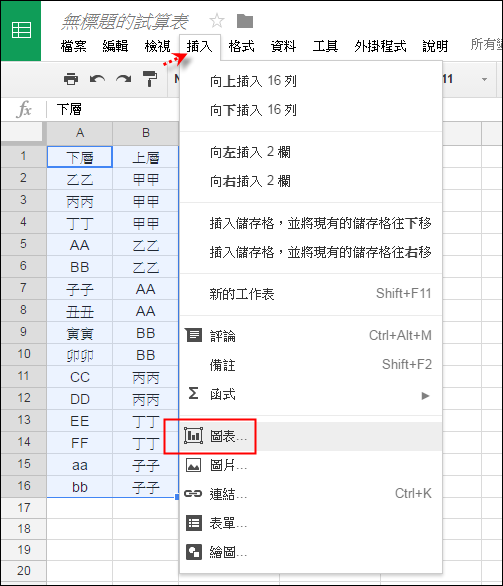Click the green Google Sheets home icon

[x=21, y=31]
